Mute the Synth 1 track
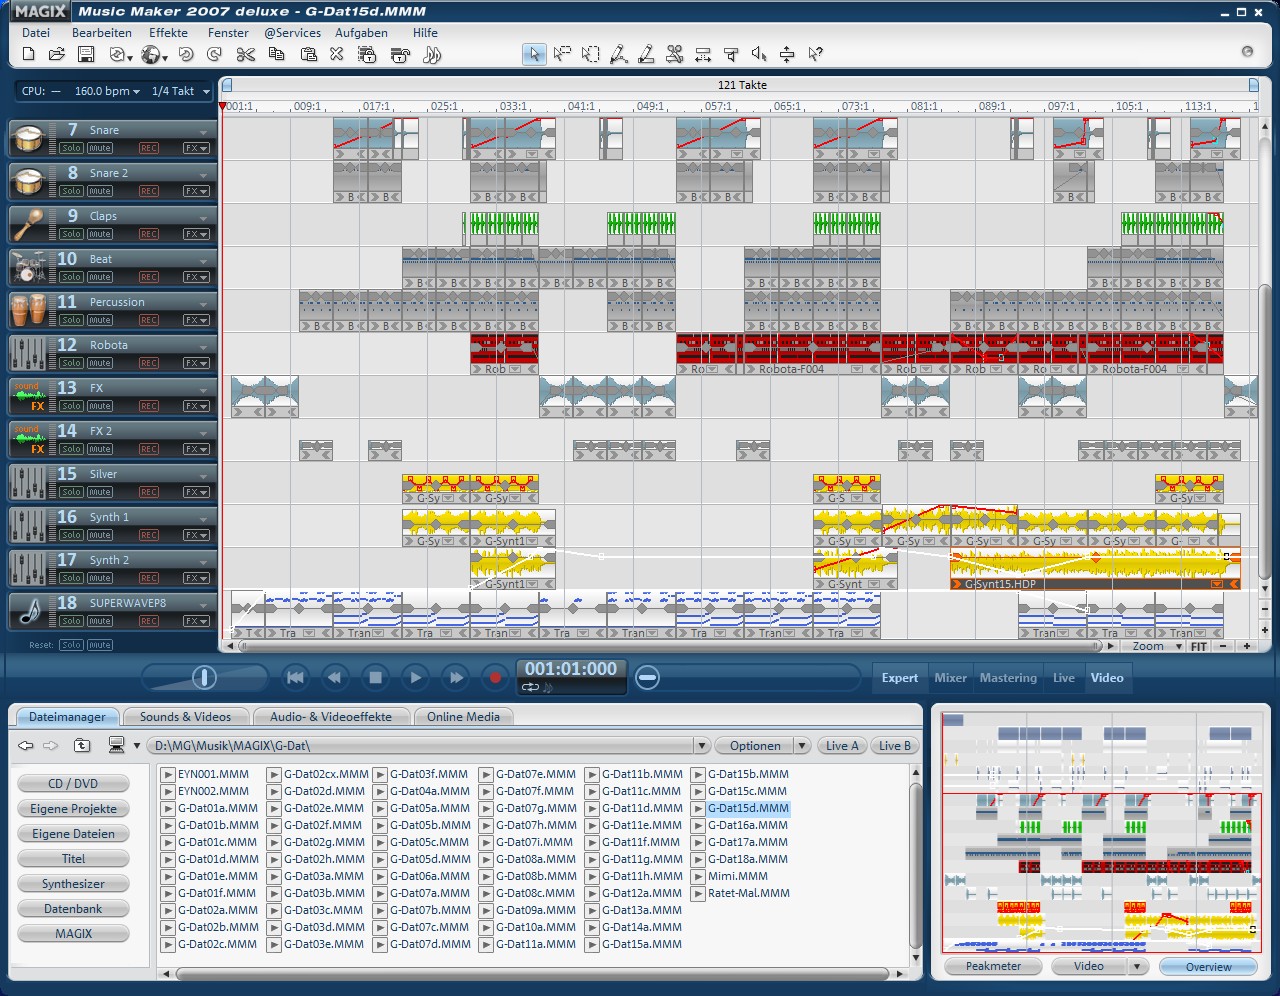1280x996 pixels. coord(100,535)
